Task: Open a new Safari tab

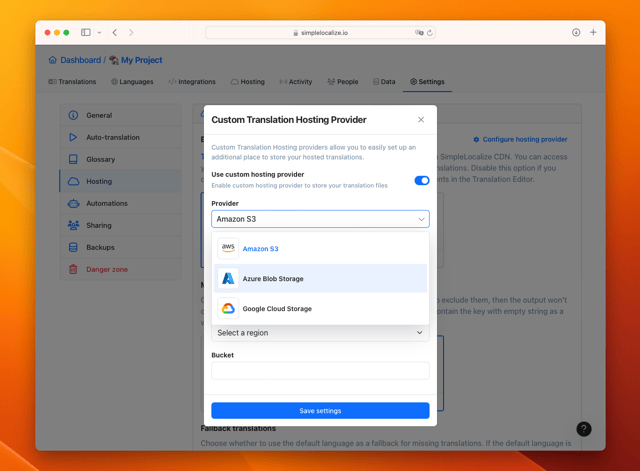Action: tap(593, 32)
